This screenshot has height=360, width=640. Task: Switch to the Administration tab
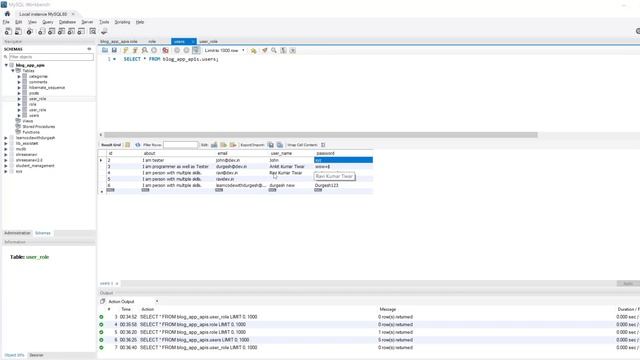coord(17,233)
